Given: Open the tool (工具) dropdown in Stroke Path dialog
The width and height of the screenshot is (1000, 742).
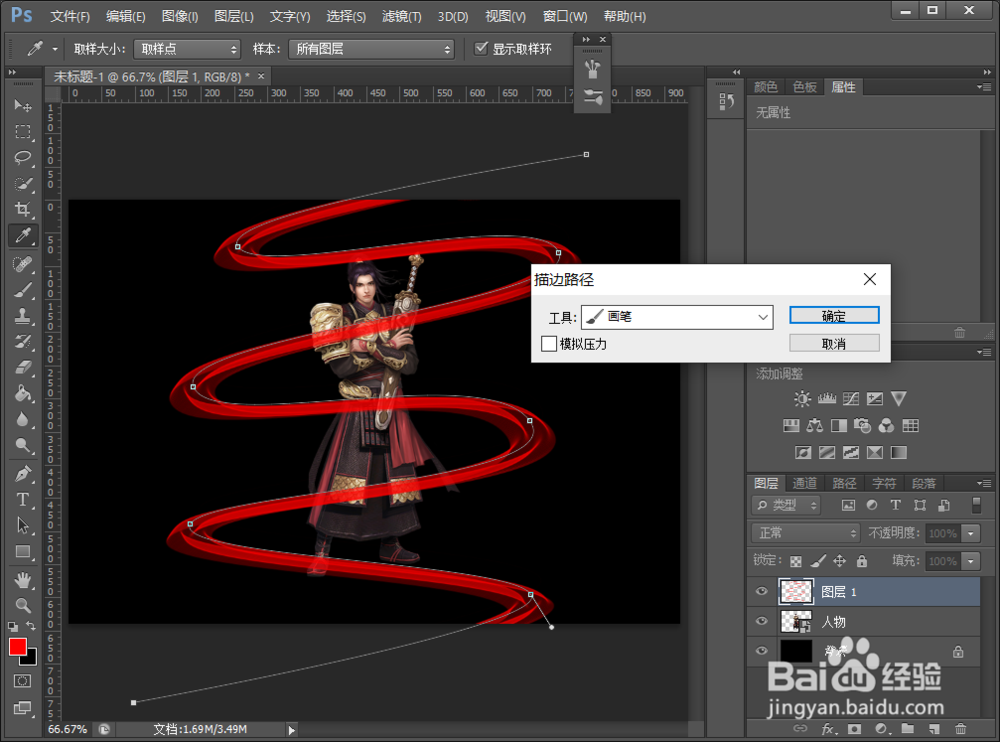Looking at the screenshot, I should click(677, 317).
